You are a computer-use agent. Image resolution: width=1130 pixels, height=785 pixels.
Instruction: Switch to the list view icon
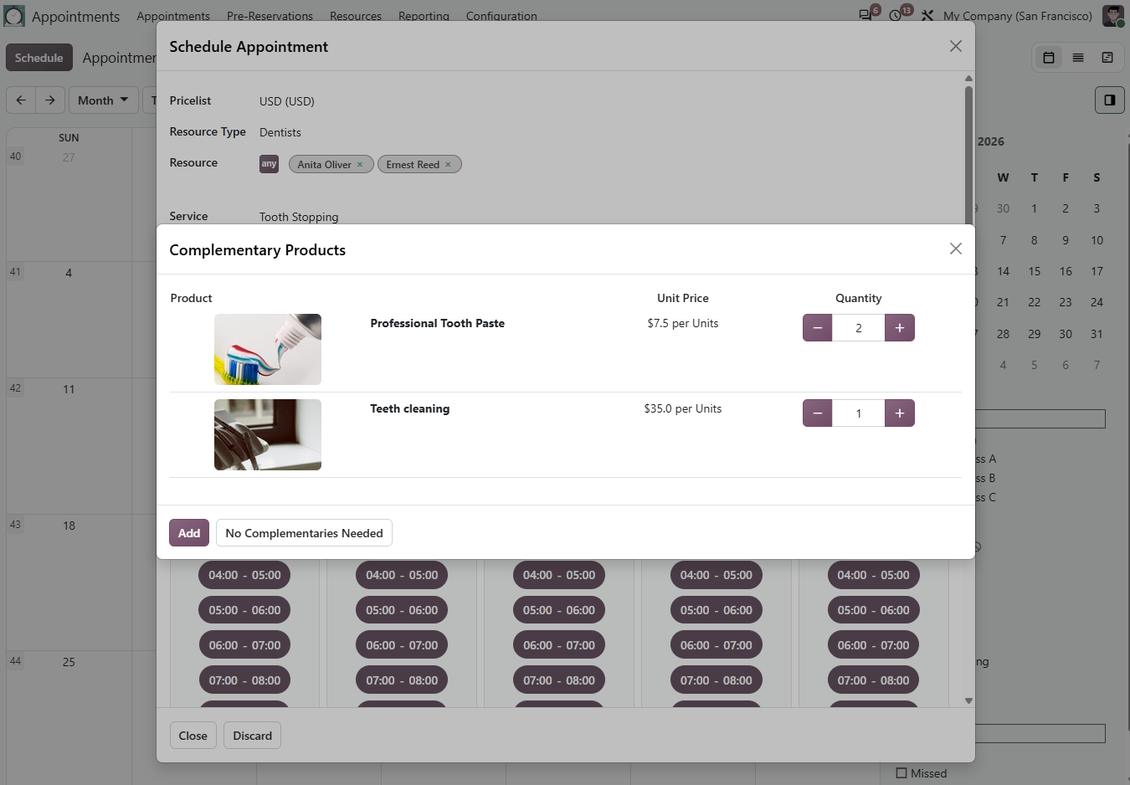pos(1078,58)
